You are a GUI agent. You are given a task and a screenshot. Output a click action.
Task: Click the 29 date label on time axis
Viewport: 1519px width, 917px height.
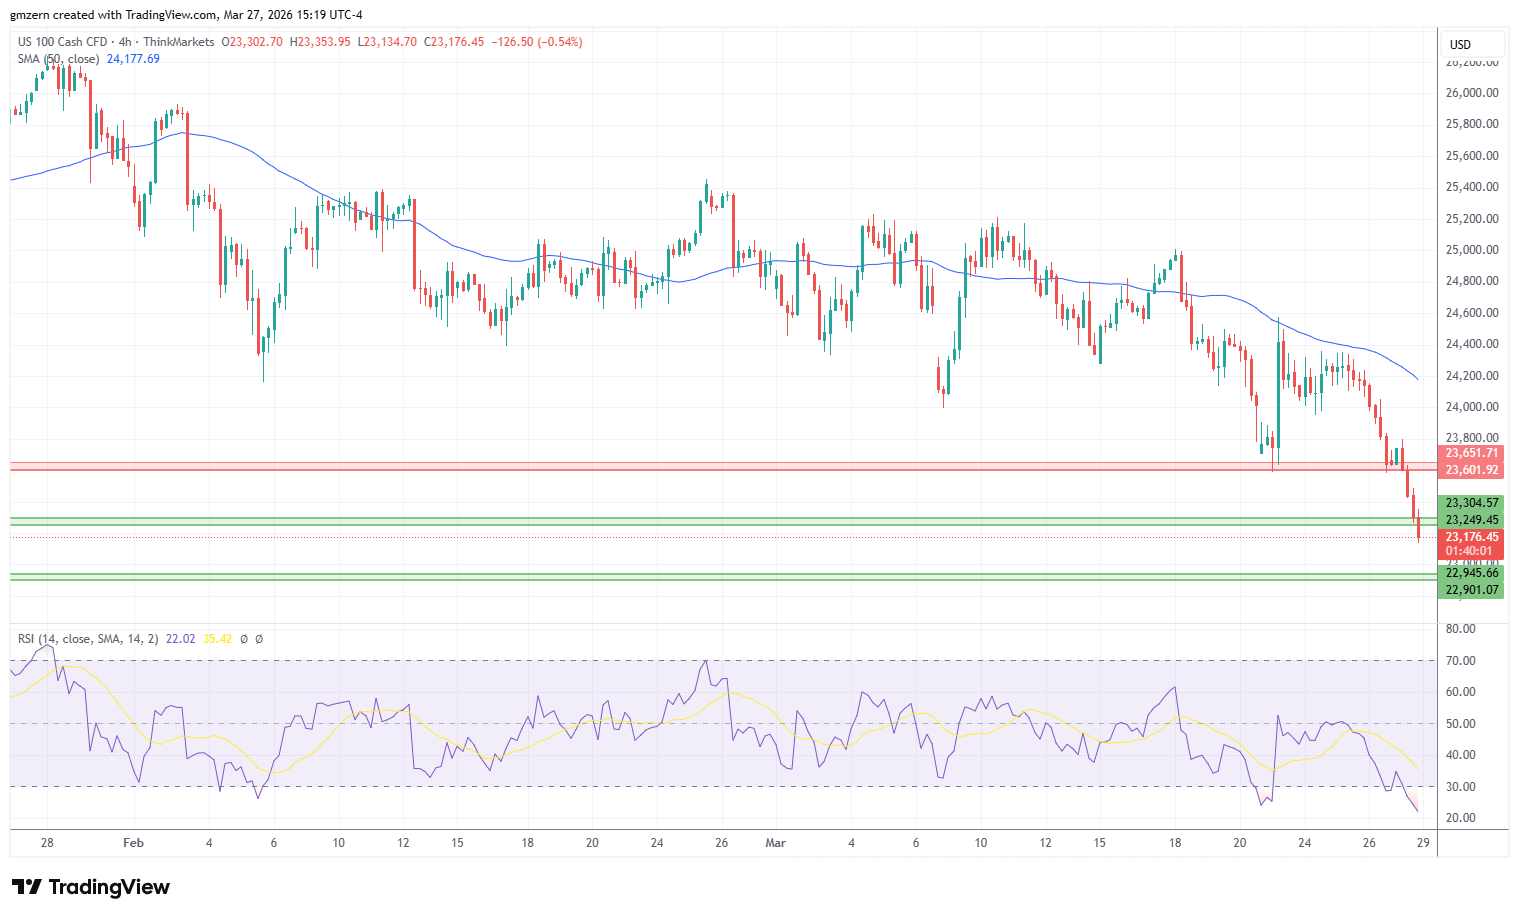point(1423,843)
